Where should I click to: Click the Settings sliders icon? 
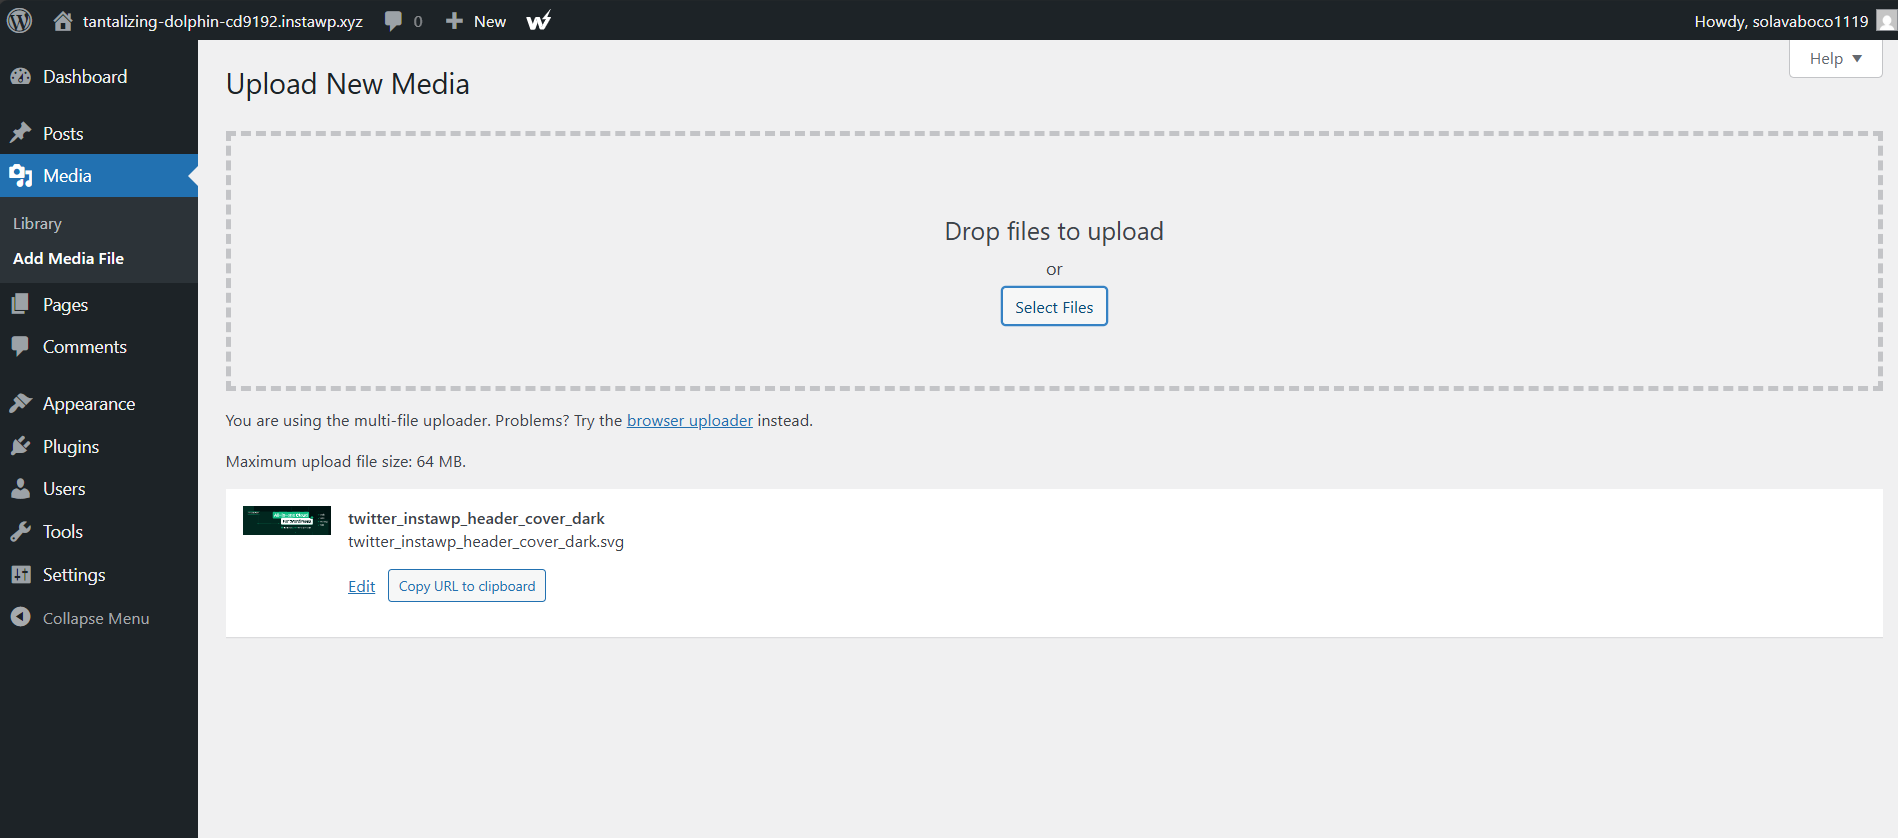coord(21,574)
